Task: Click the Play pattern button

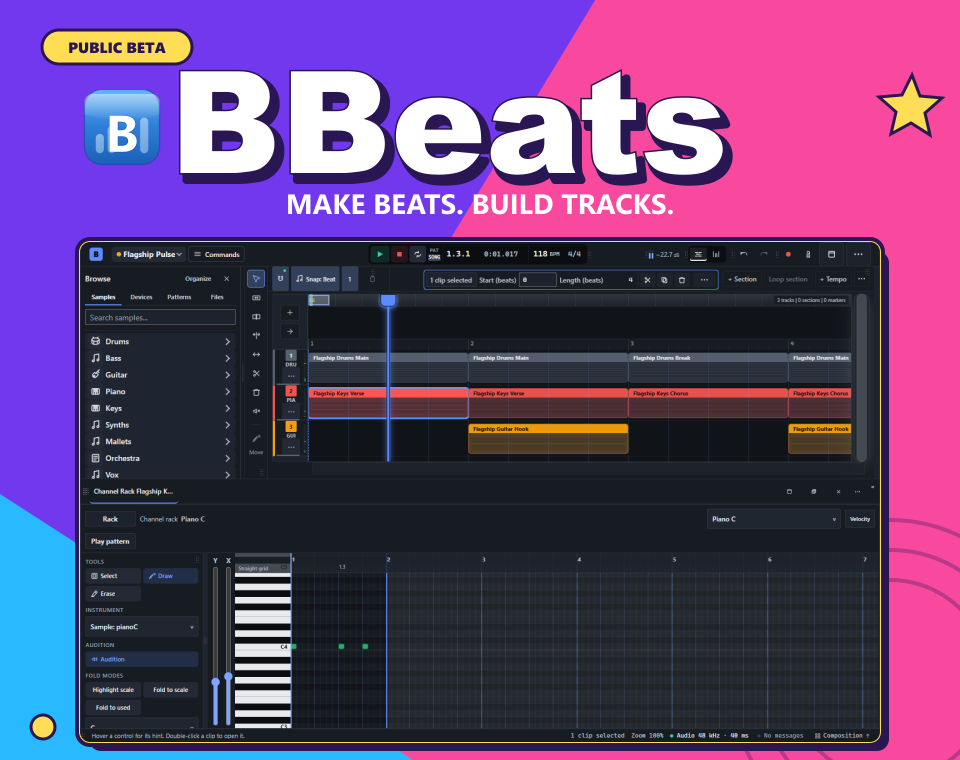Action: 110,541
